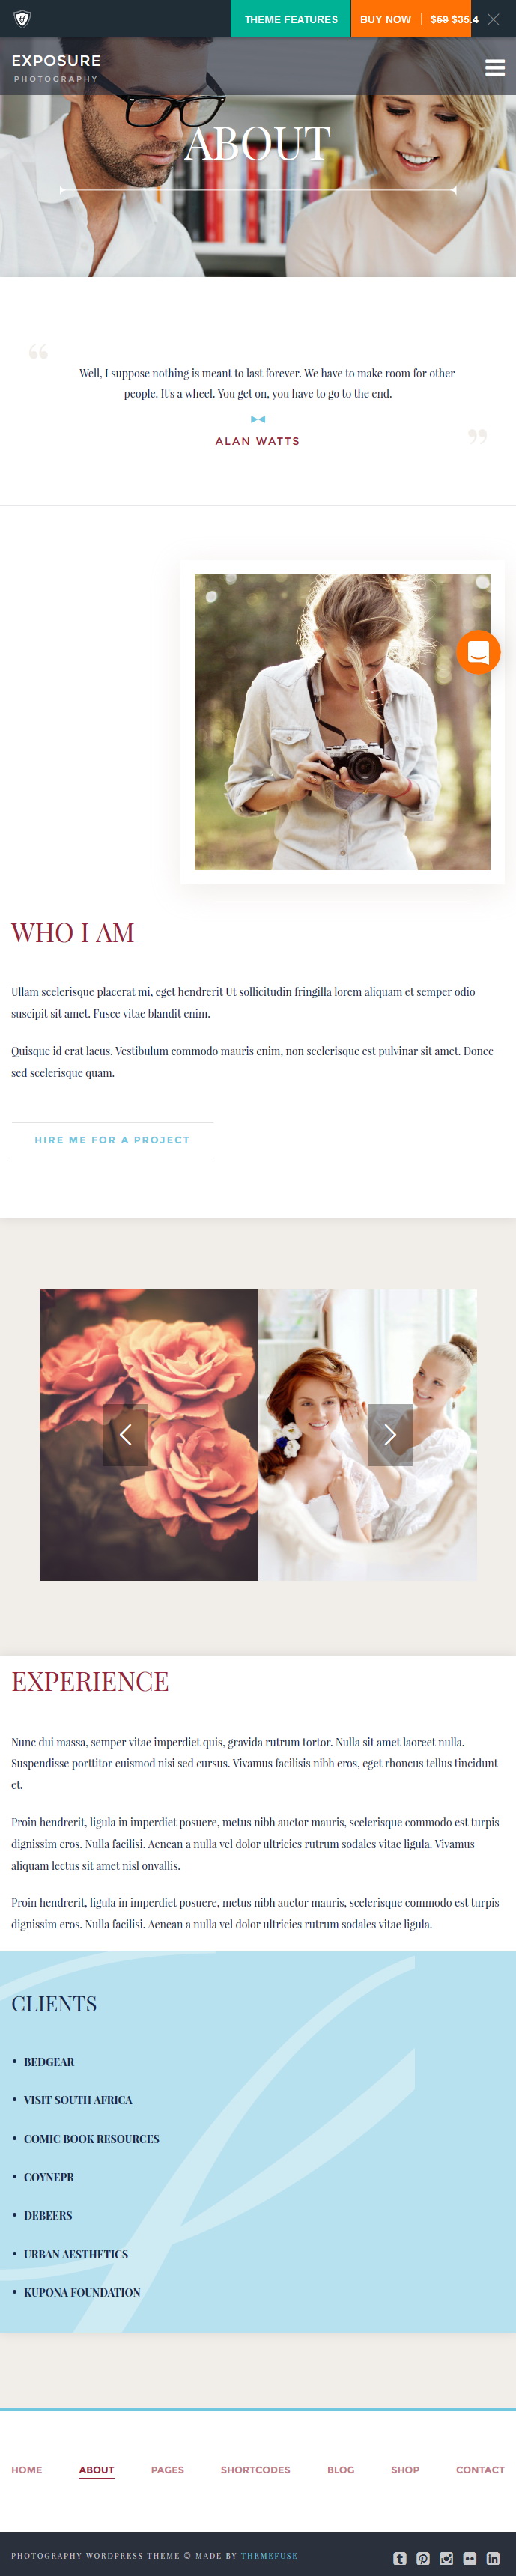Open the orange chat widget icon
The image size is (516, 2576).
[478, 652]
